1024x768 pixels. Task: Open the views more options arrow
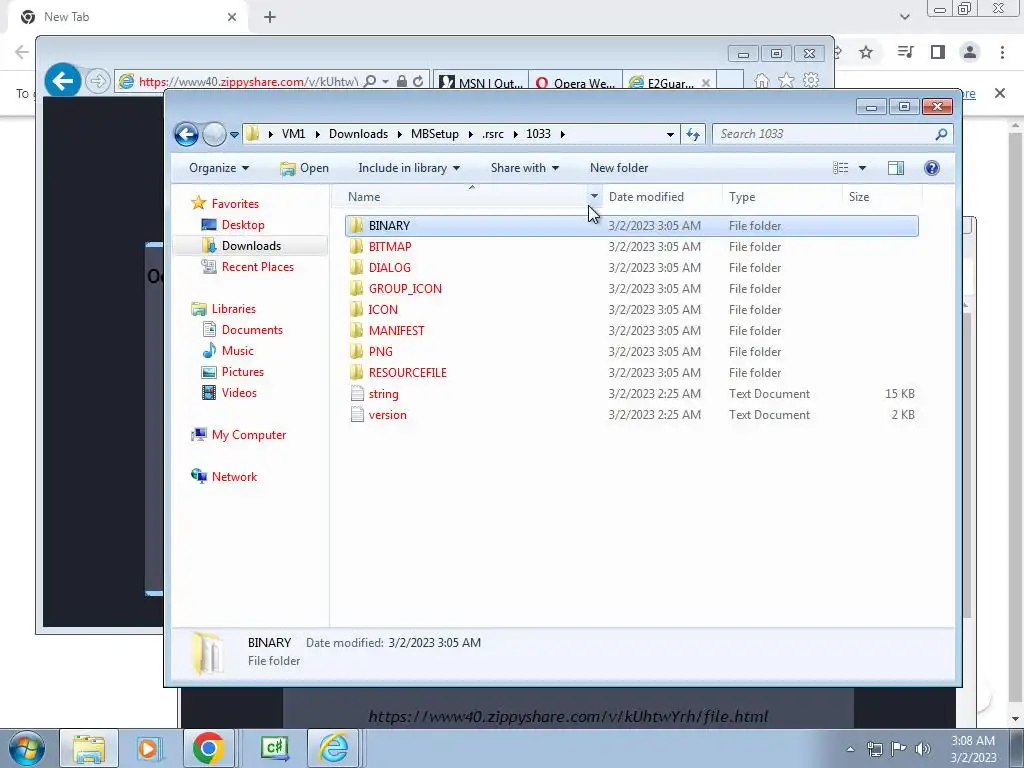point(862,168)
